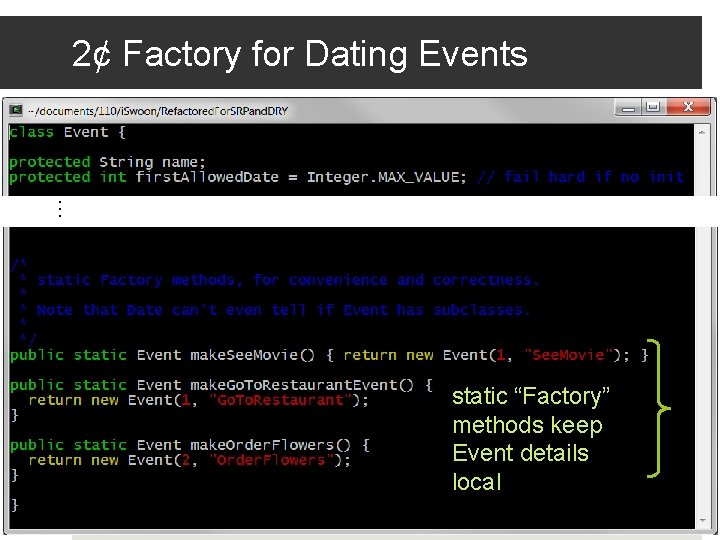Click 'makeGoToRestaurantEvent()' method name
This screenshot has height=540, width=720.
pyautogui.click(x=302, y=385)
